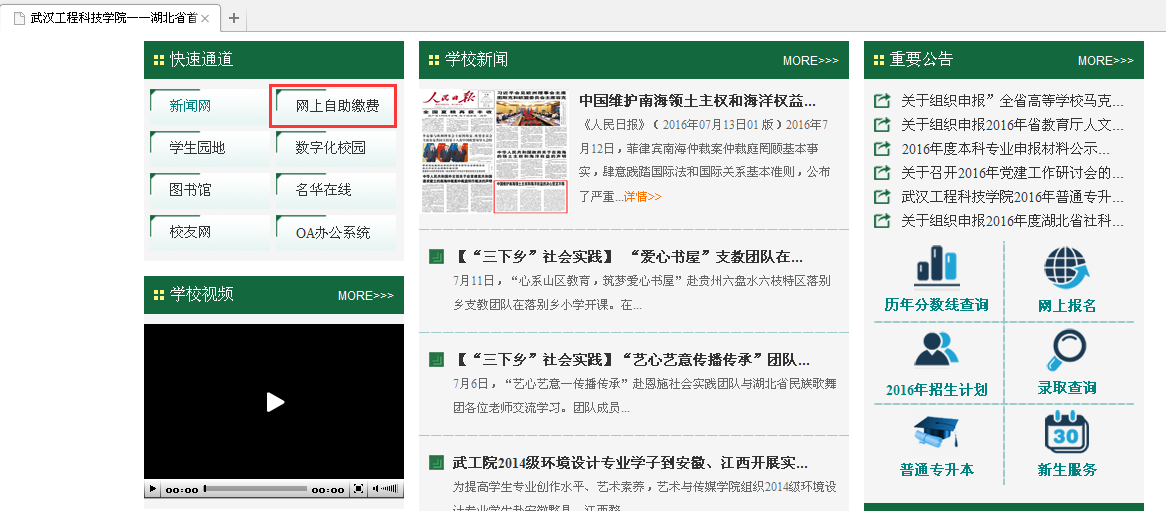This screenshot has width=1166, height=511.
Task: Expand 重要公告 with MORE>>> link
Action: click(1105, 61)
